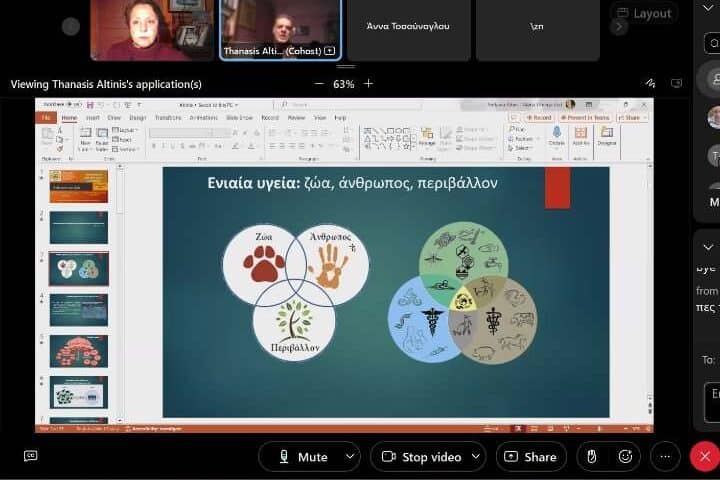Click the Present in Teams button
Image resolution: width=720 pixels, height=480 pixels.
585,118
